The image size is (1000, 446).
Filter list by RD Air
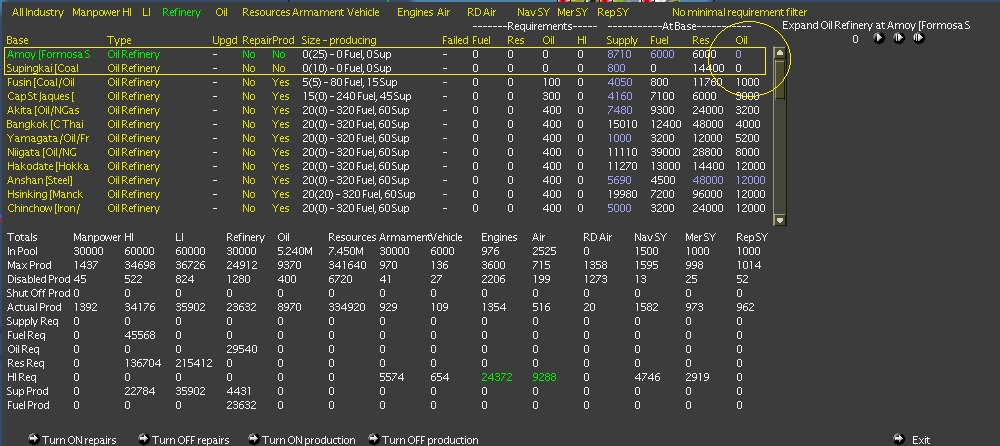pyautogui.click(x=482, y=12)
